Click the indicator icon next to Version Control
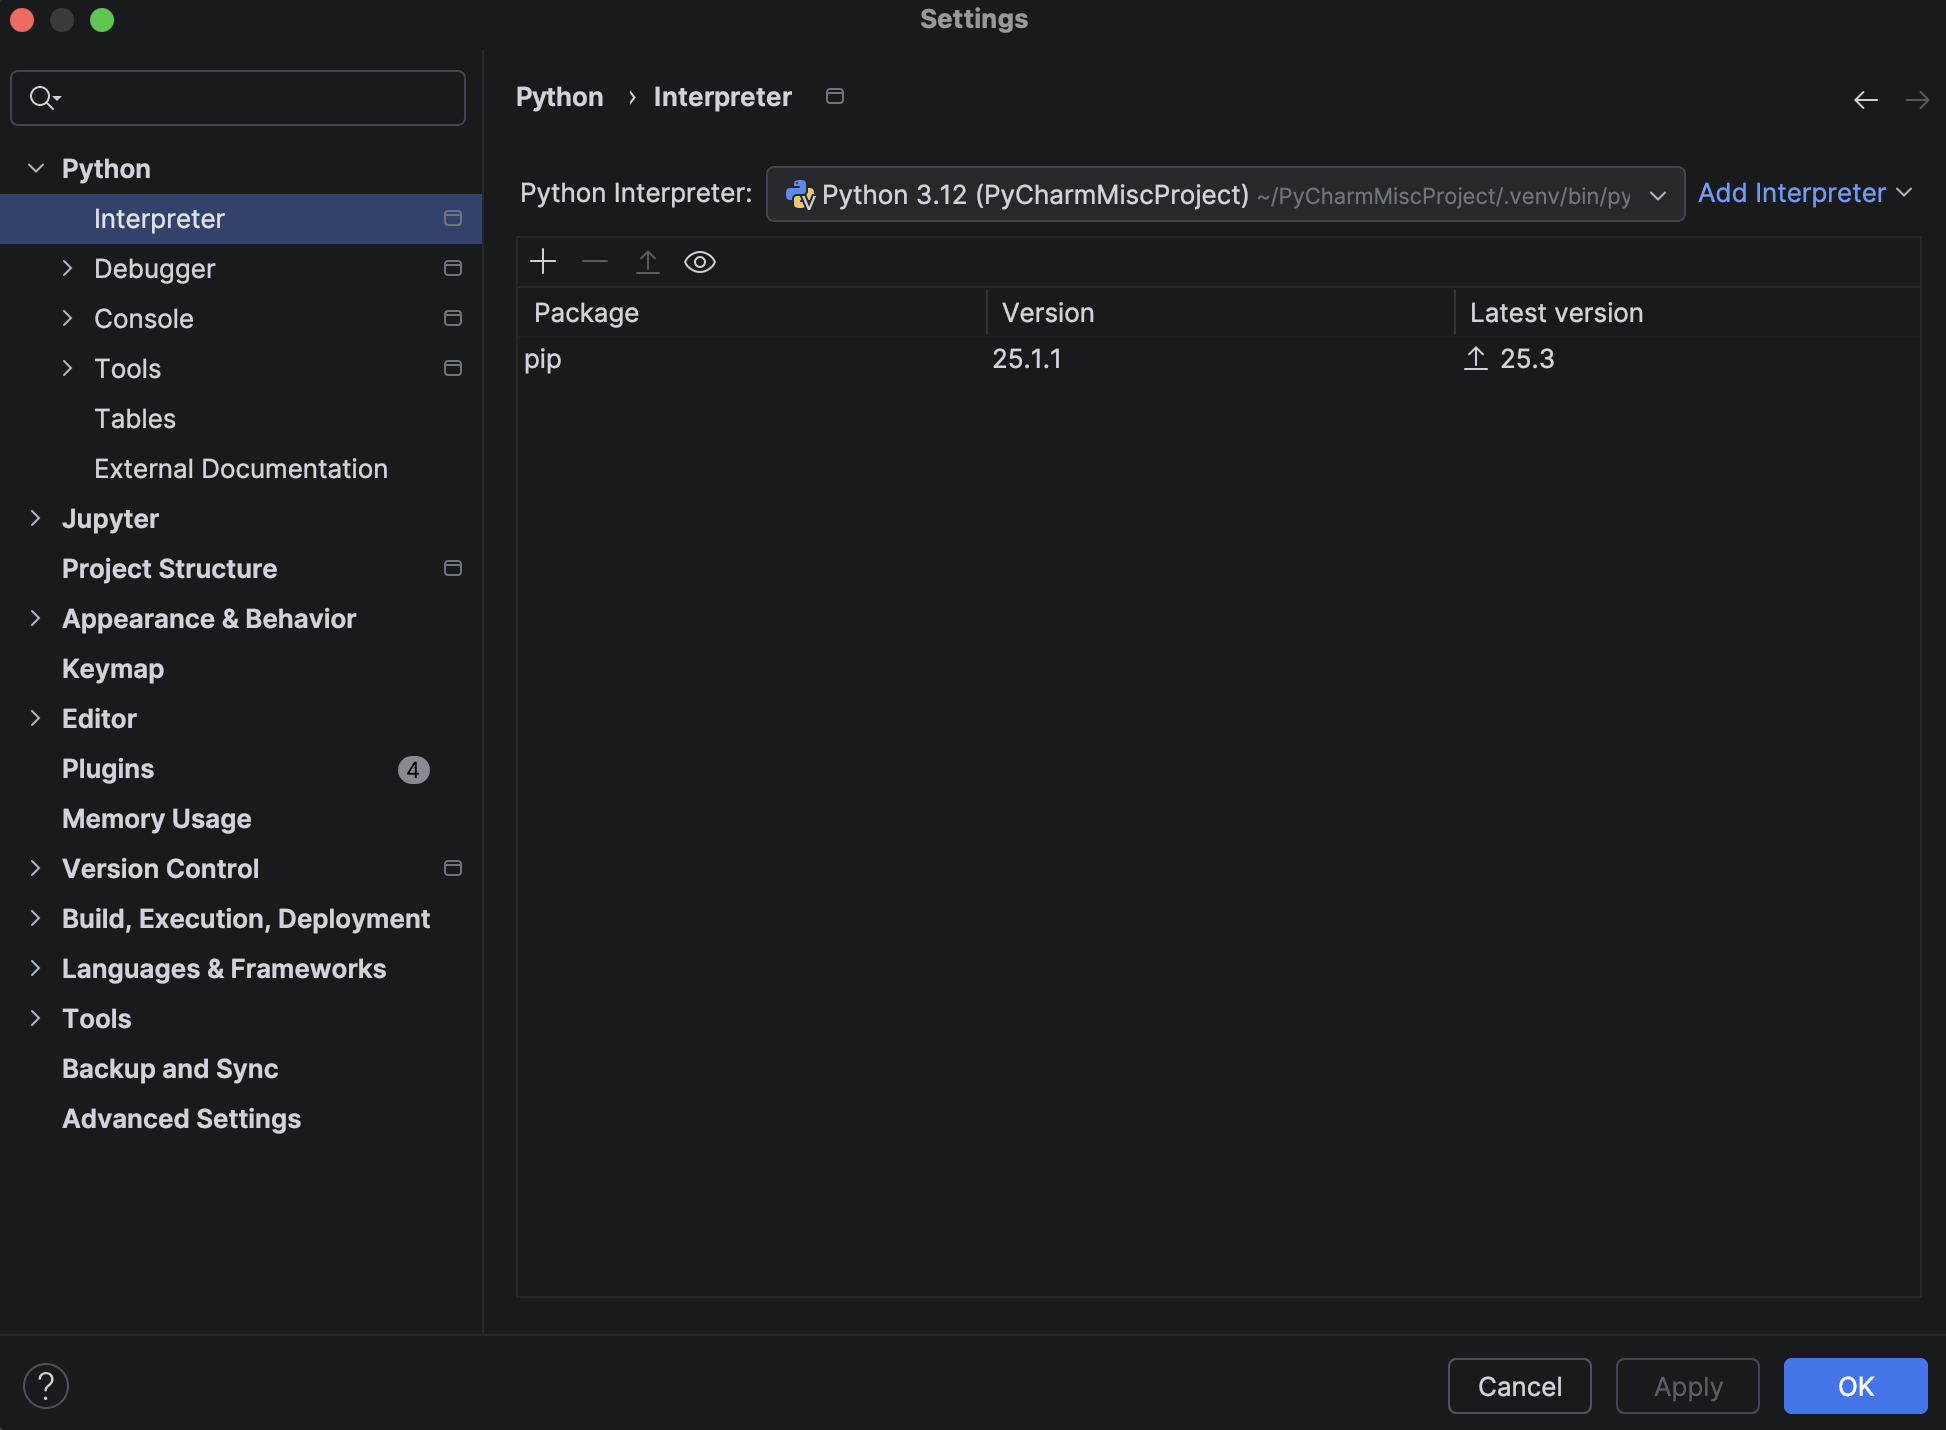 [x=452, y=868]
